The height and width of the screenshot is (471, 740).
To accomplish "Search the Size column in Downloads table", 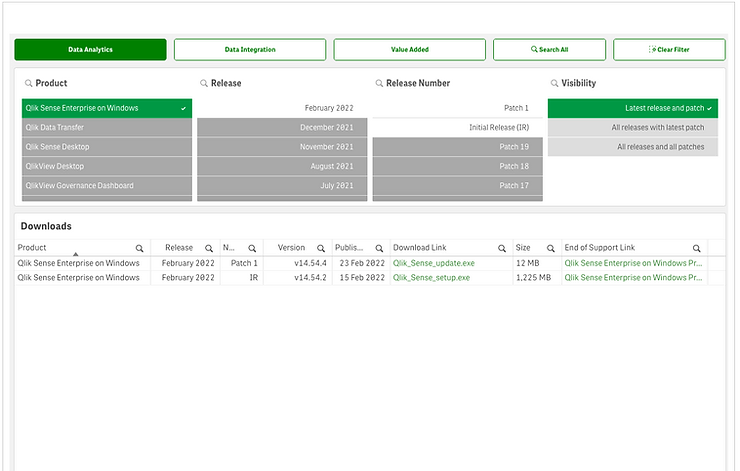I will click(550, 248).
